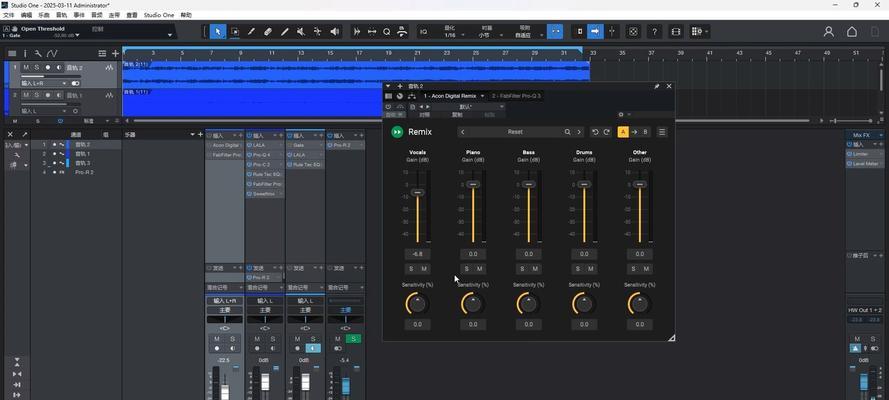Mute track 2 in arrangement
889x400 pixels.
(x=26, y=95)
